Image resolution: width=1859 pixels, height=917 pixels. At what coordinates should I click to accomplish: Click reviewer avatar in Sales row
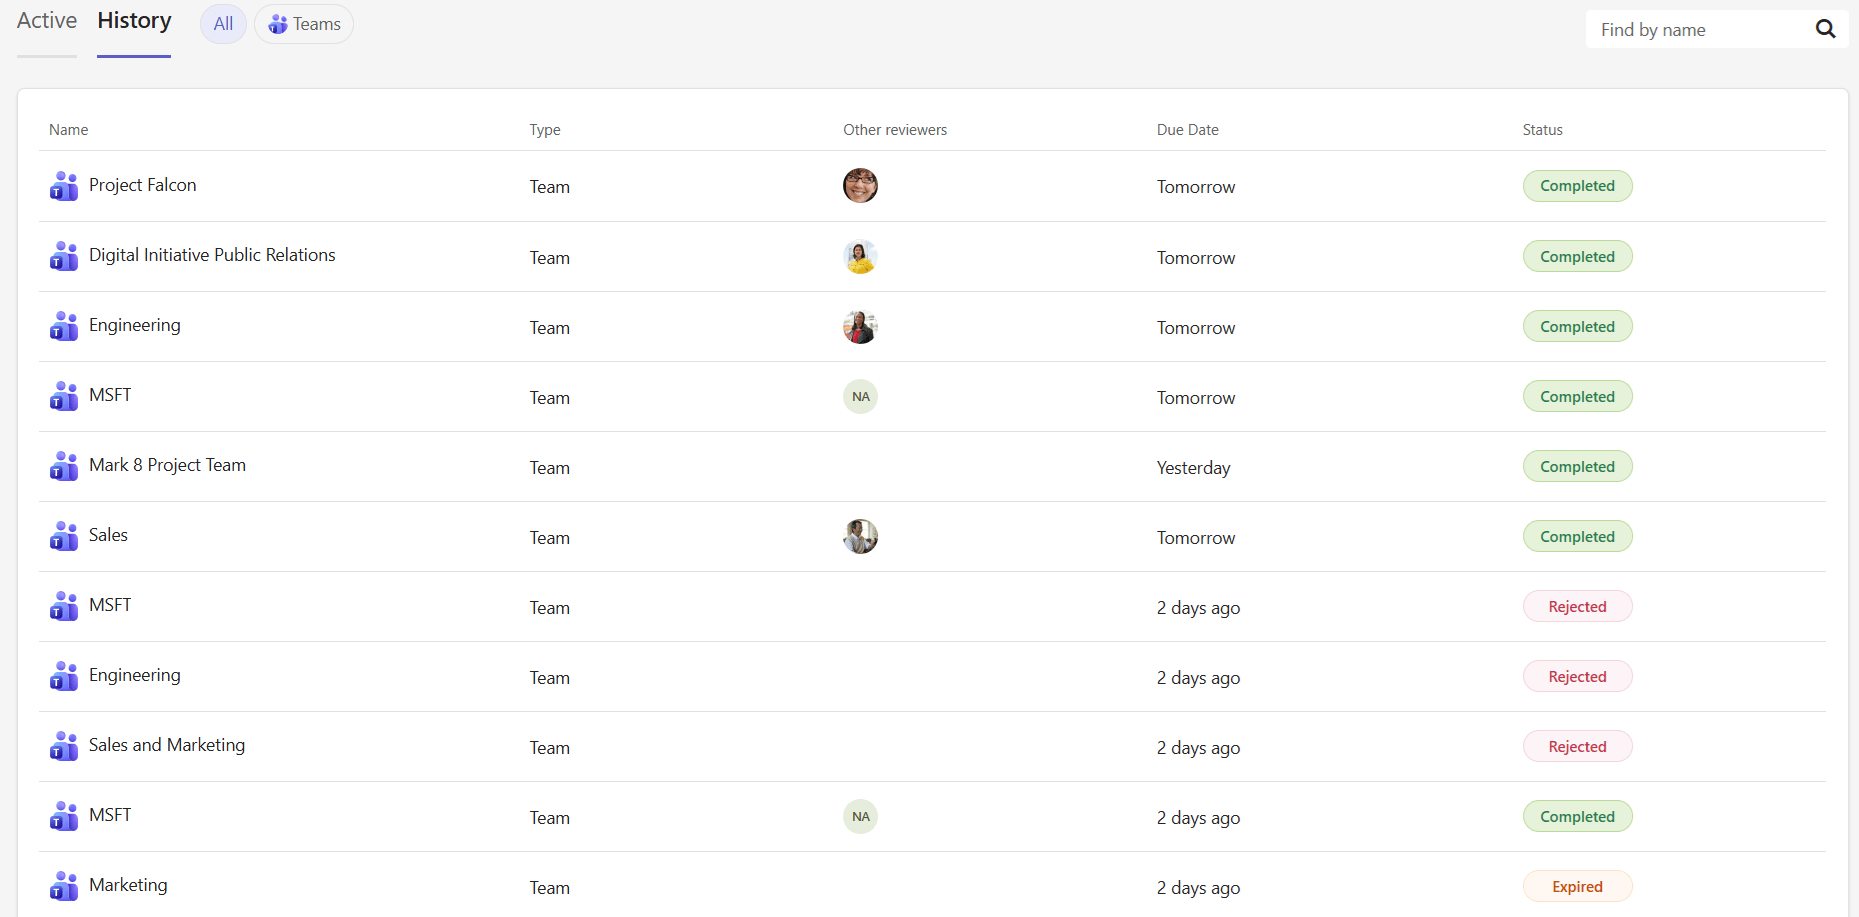860,537
